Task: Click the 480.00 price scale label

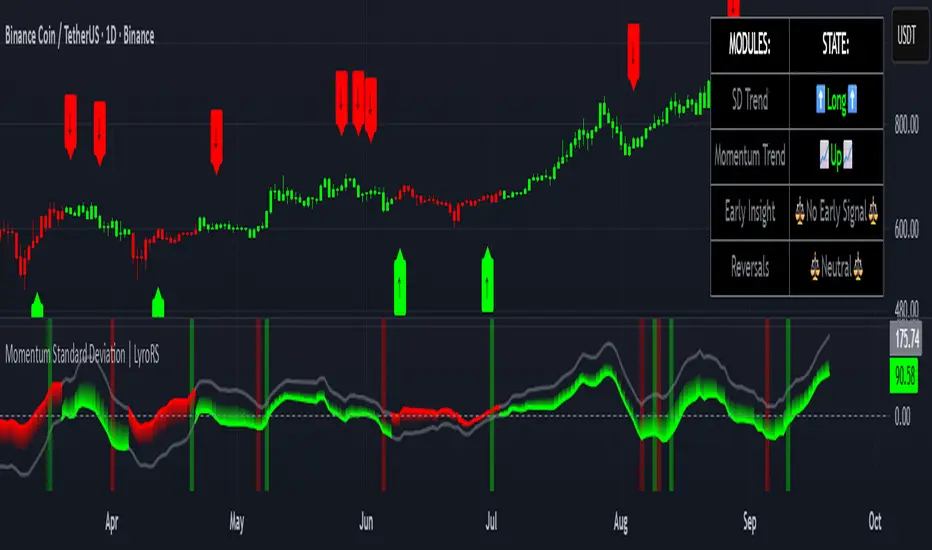Action: [x=906, y=309]
